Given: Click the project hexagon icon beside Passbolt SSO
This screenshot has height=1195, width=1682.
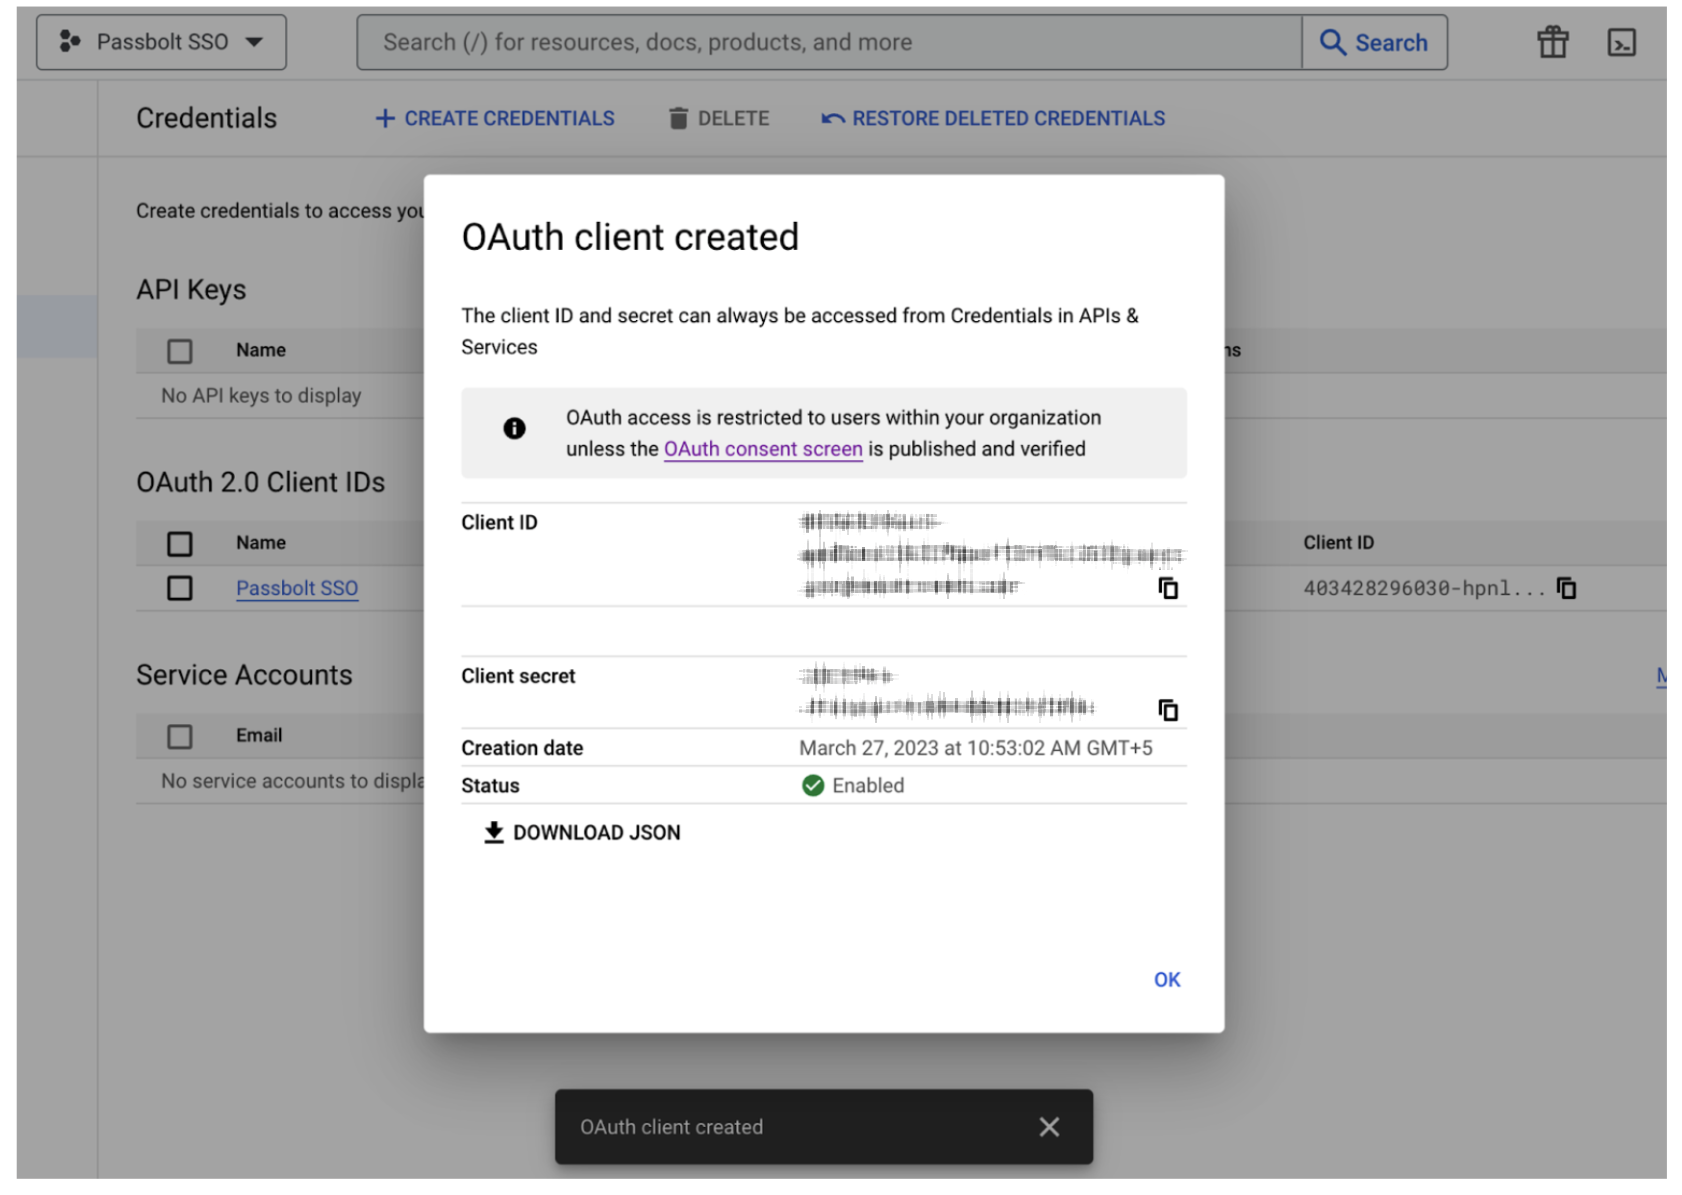Looking at the screenshot, I should (x=69, y=41).
